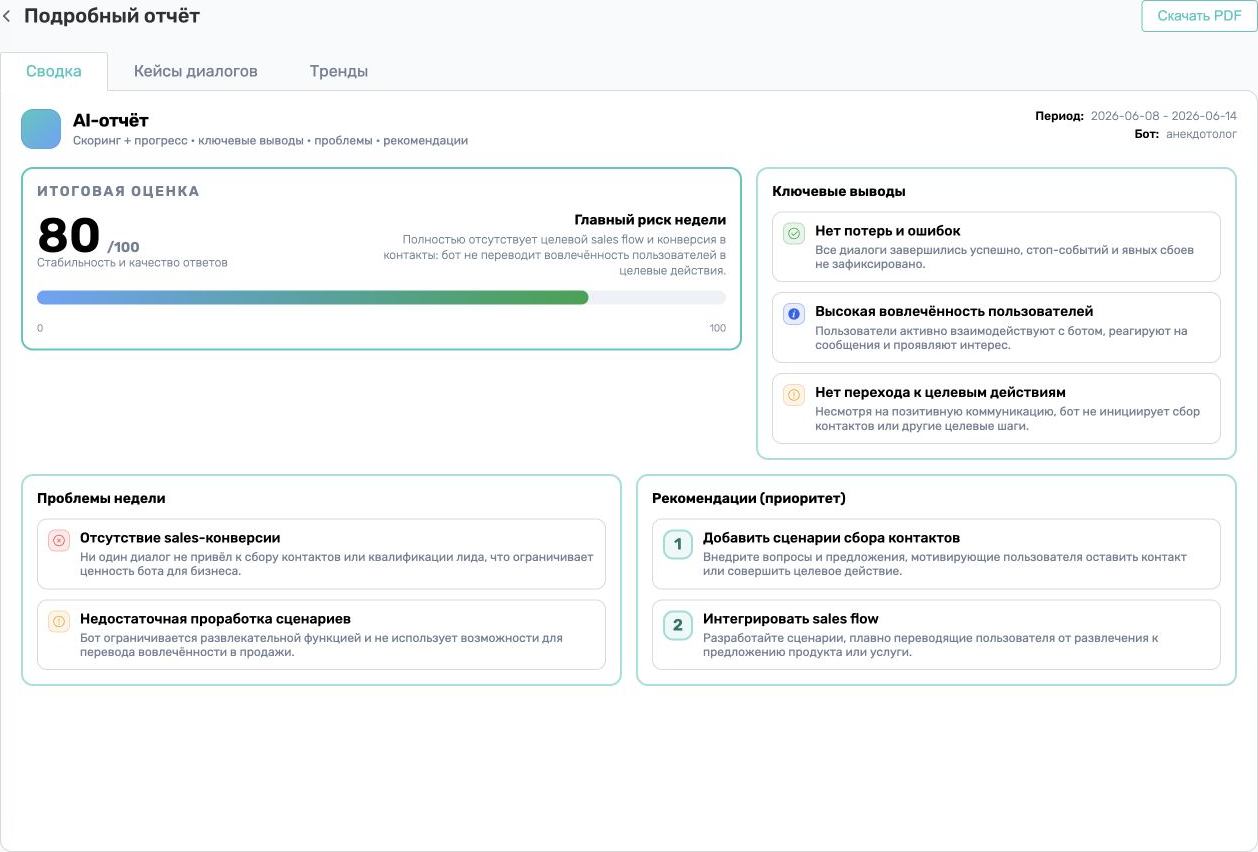The image size is (1258, 852).
Task: Click the Период: label
Action: pos(1059,116)
